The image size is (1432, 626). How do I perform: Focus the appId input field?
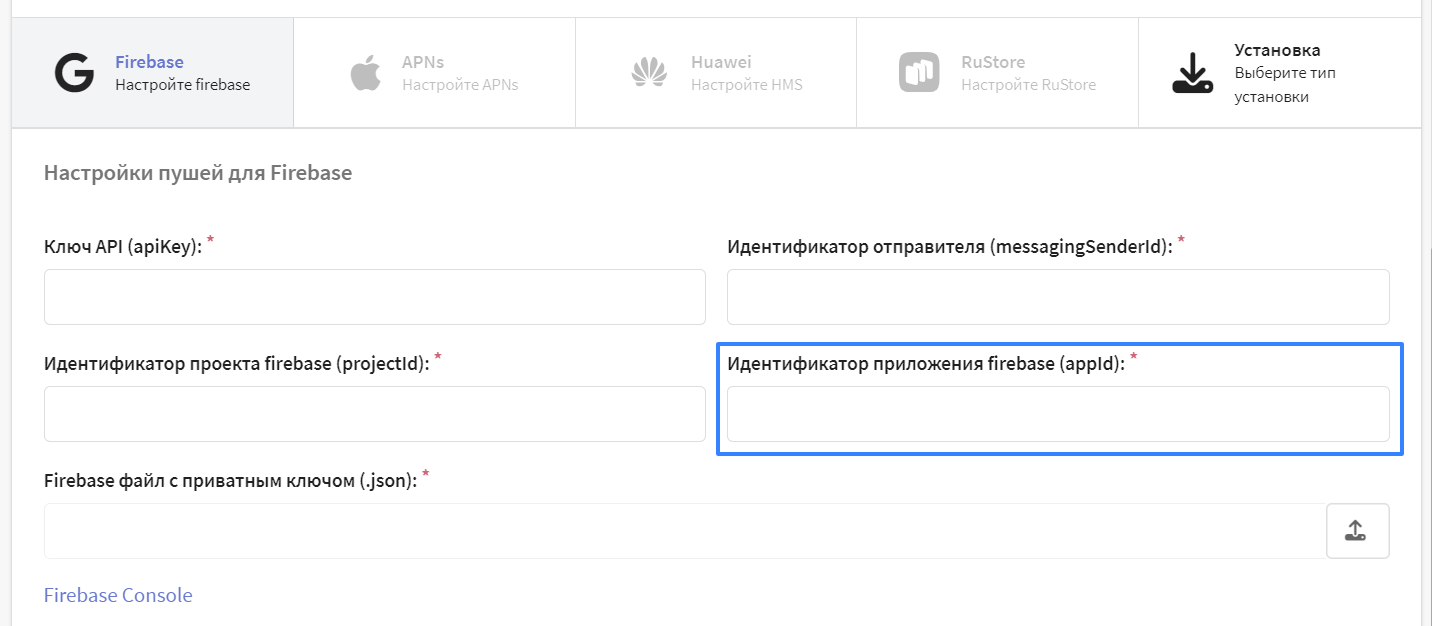pos(1058,414)
